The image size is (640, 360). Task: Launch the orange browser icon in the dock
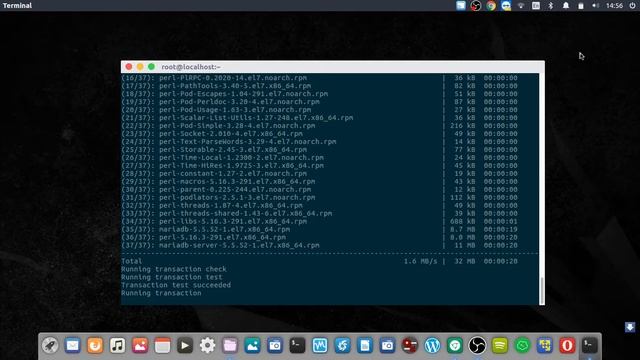click(95, 346)
